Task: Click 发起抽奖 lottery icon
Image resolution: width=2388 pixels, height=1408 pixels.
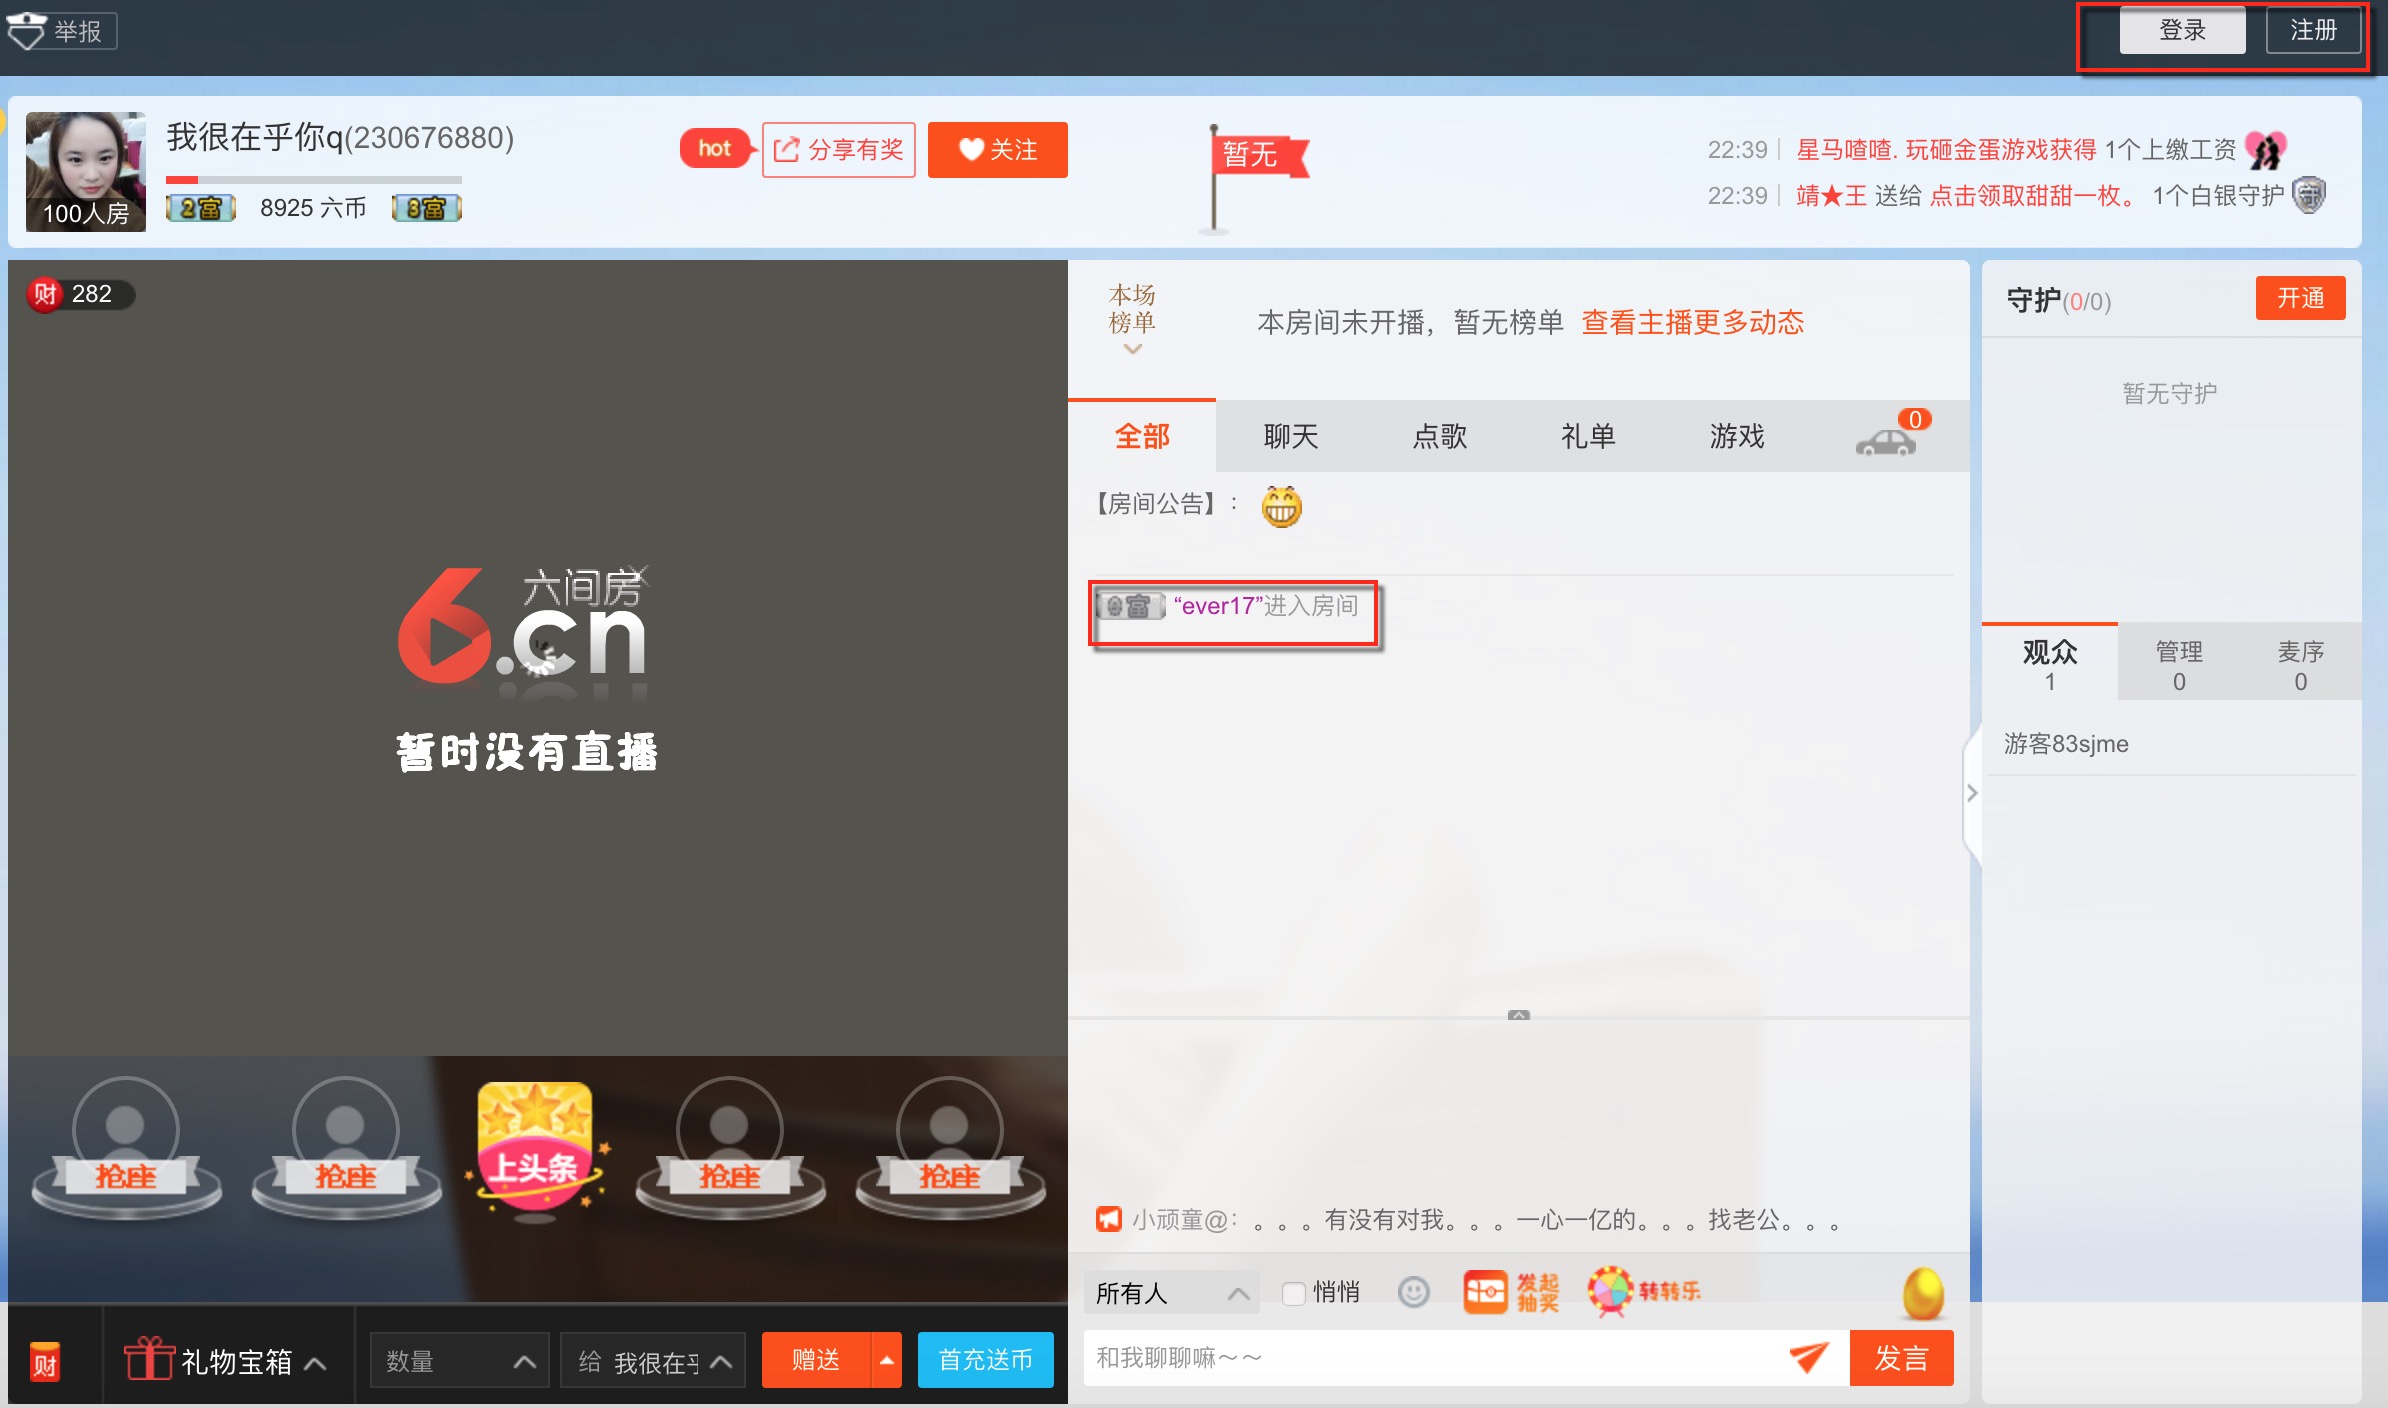Action: tap(1511, 1292)
